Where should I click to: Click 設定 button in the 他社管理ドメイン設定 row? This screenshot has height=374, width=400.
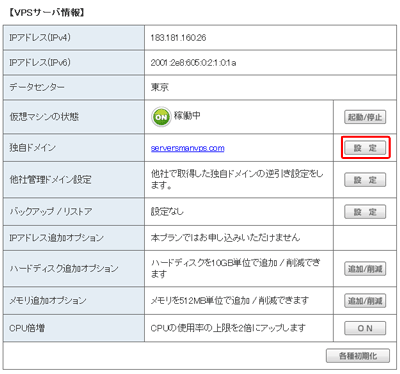pos(365,180)
